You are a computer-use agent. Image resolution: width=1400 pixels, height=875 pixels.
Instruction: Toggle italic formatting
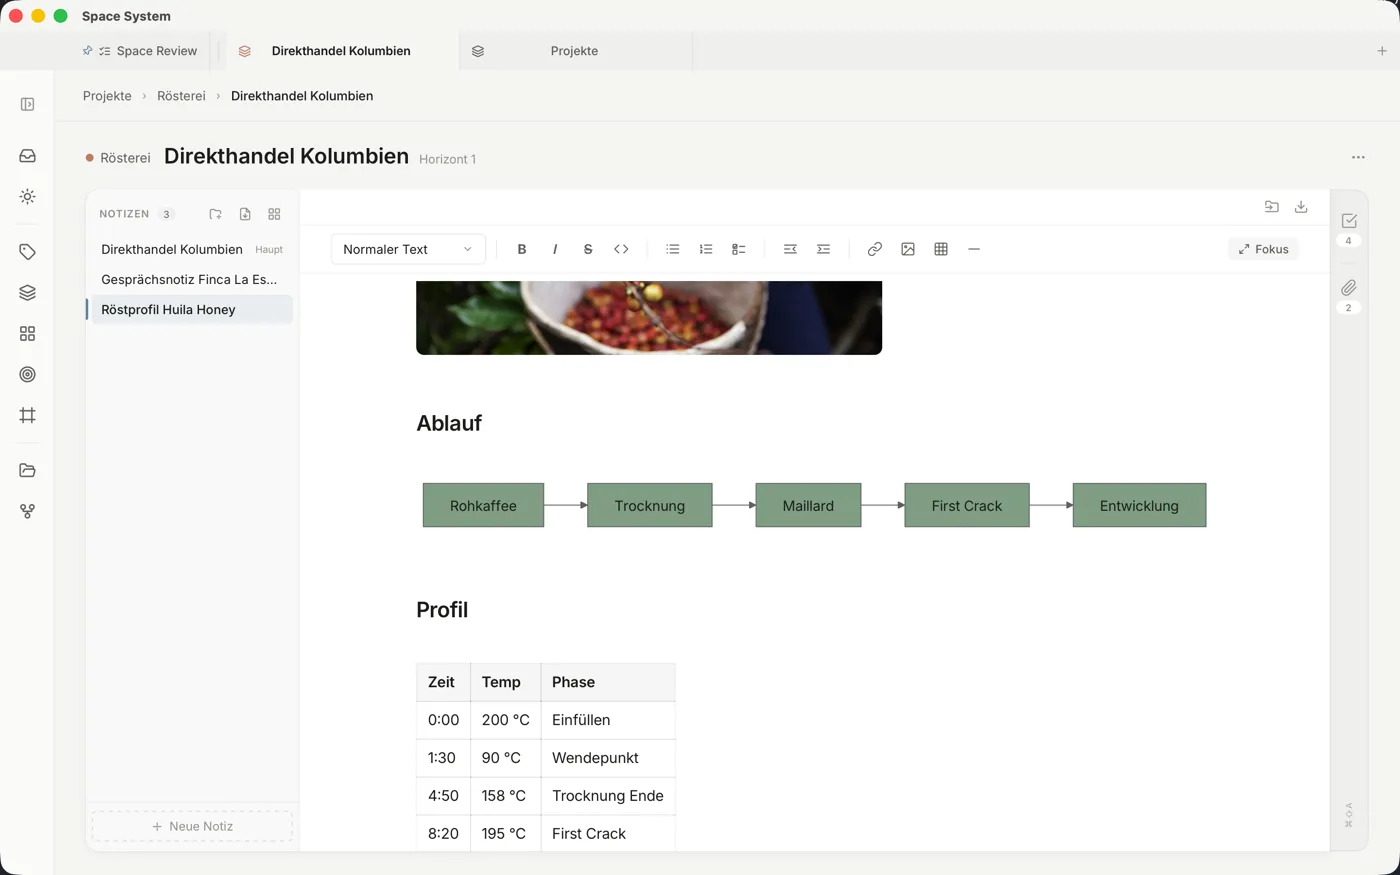tap(555, 249)
